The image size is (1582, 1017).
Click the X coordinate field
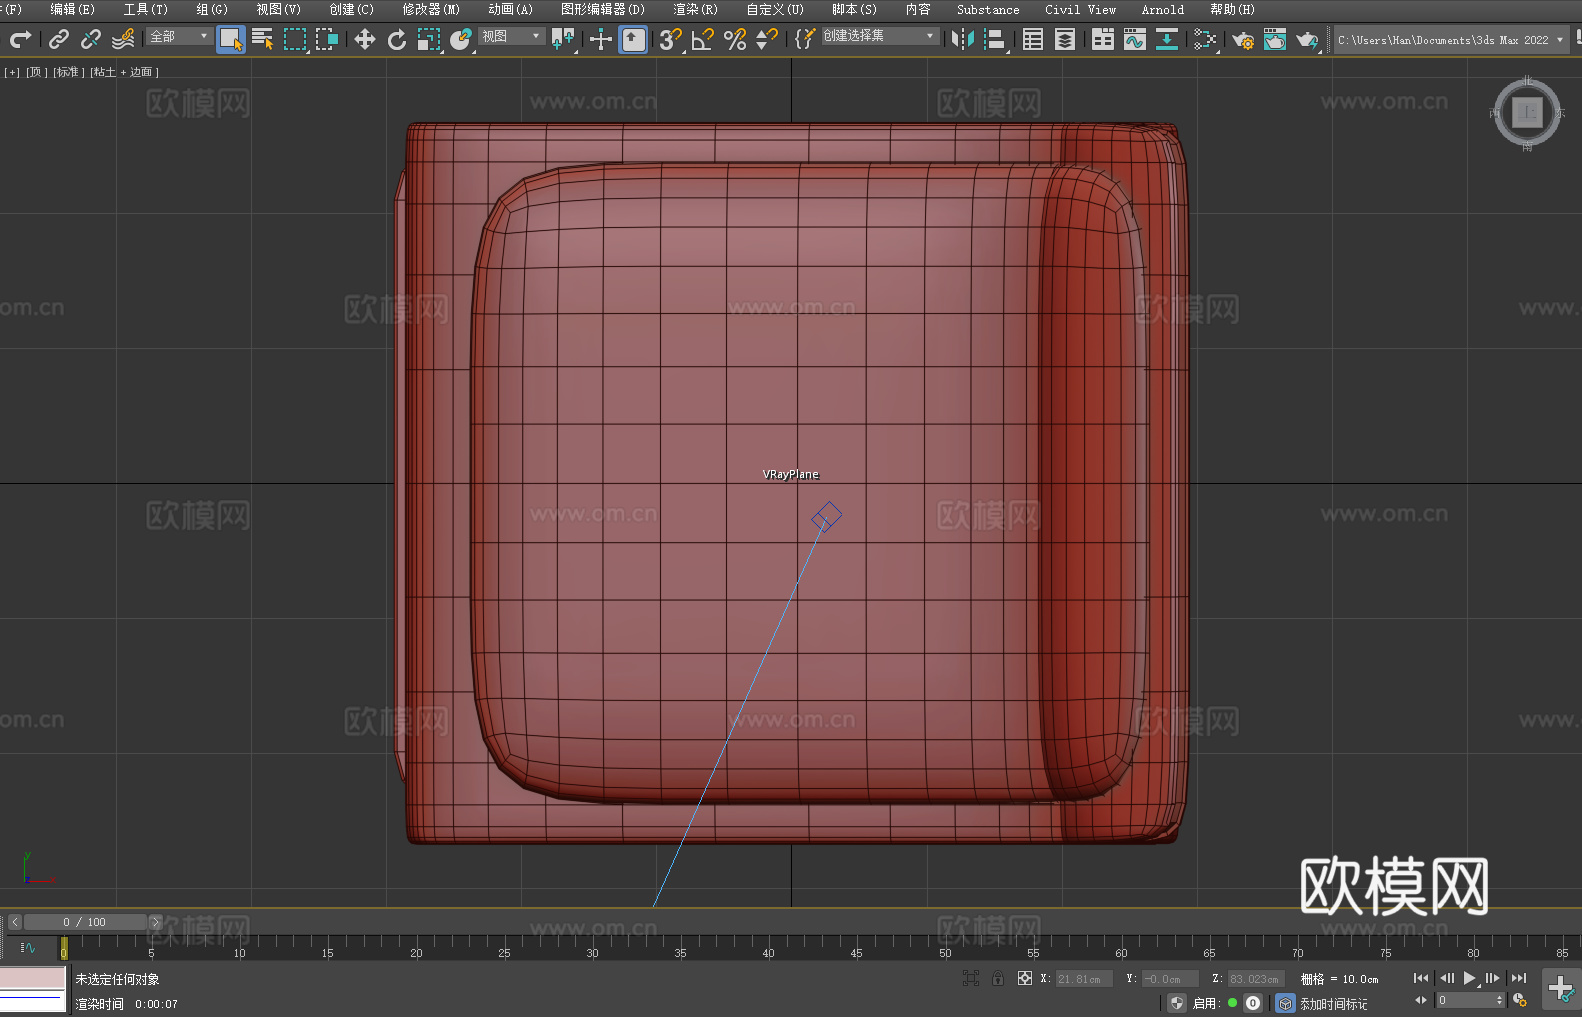tap(1084, 979)
